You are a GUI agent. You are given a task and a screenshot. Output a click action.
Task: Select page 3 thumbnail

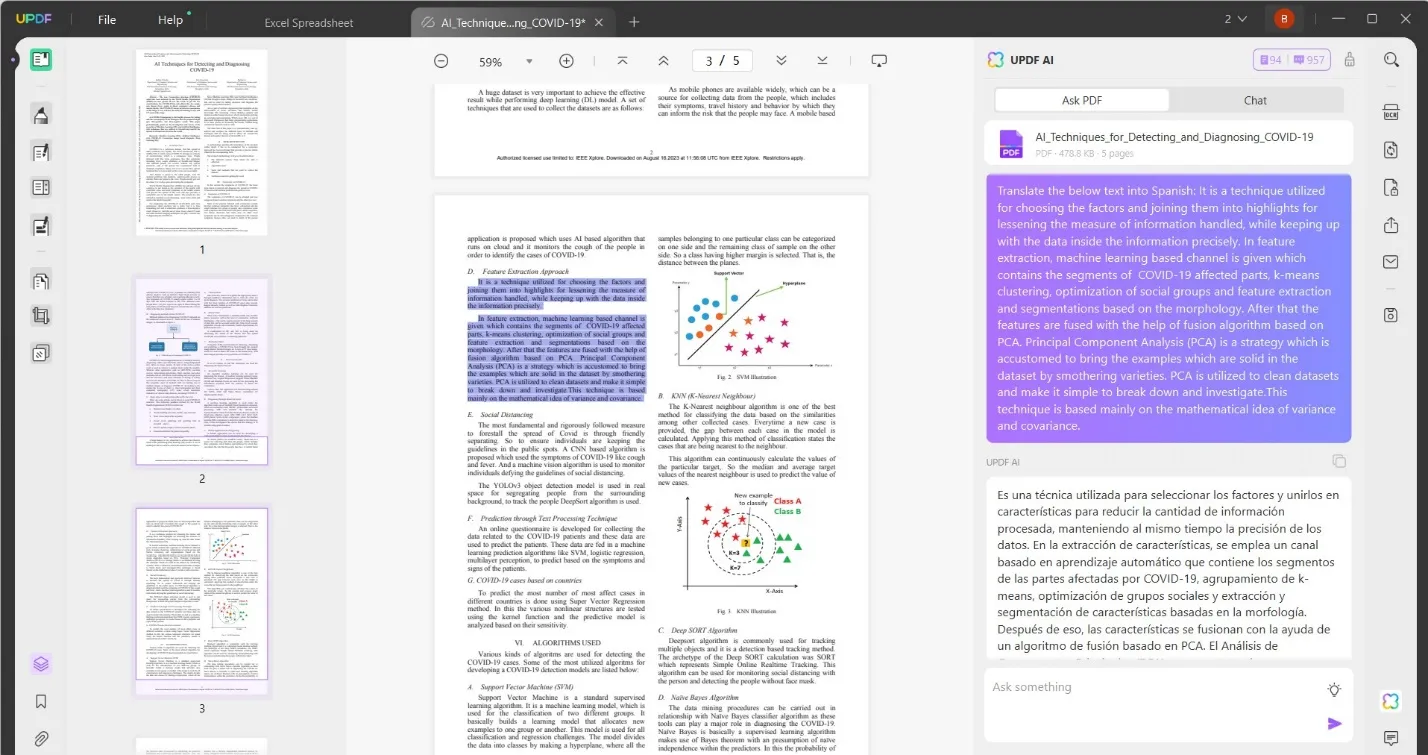202,602
